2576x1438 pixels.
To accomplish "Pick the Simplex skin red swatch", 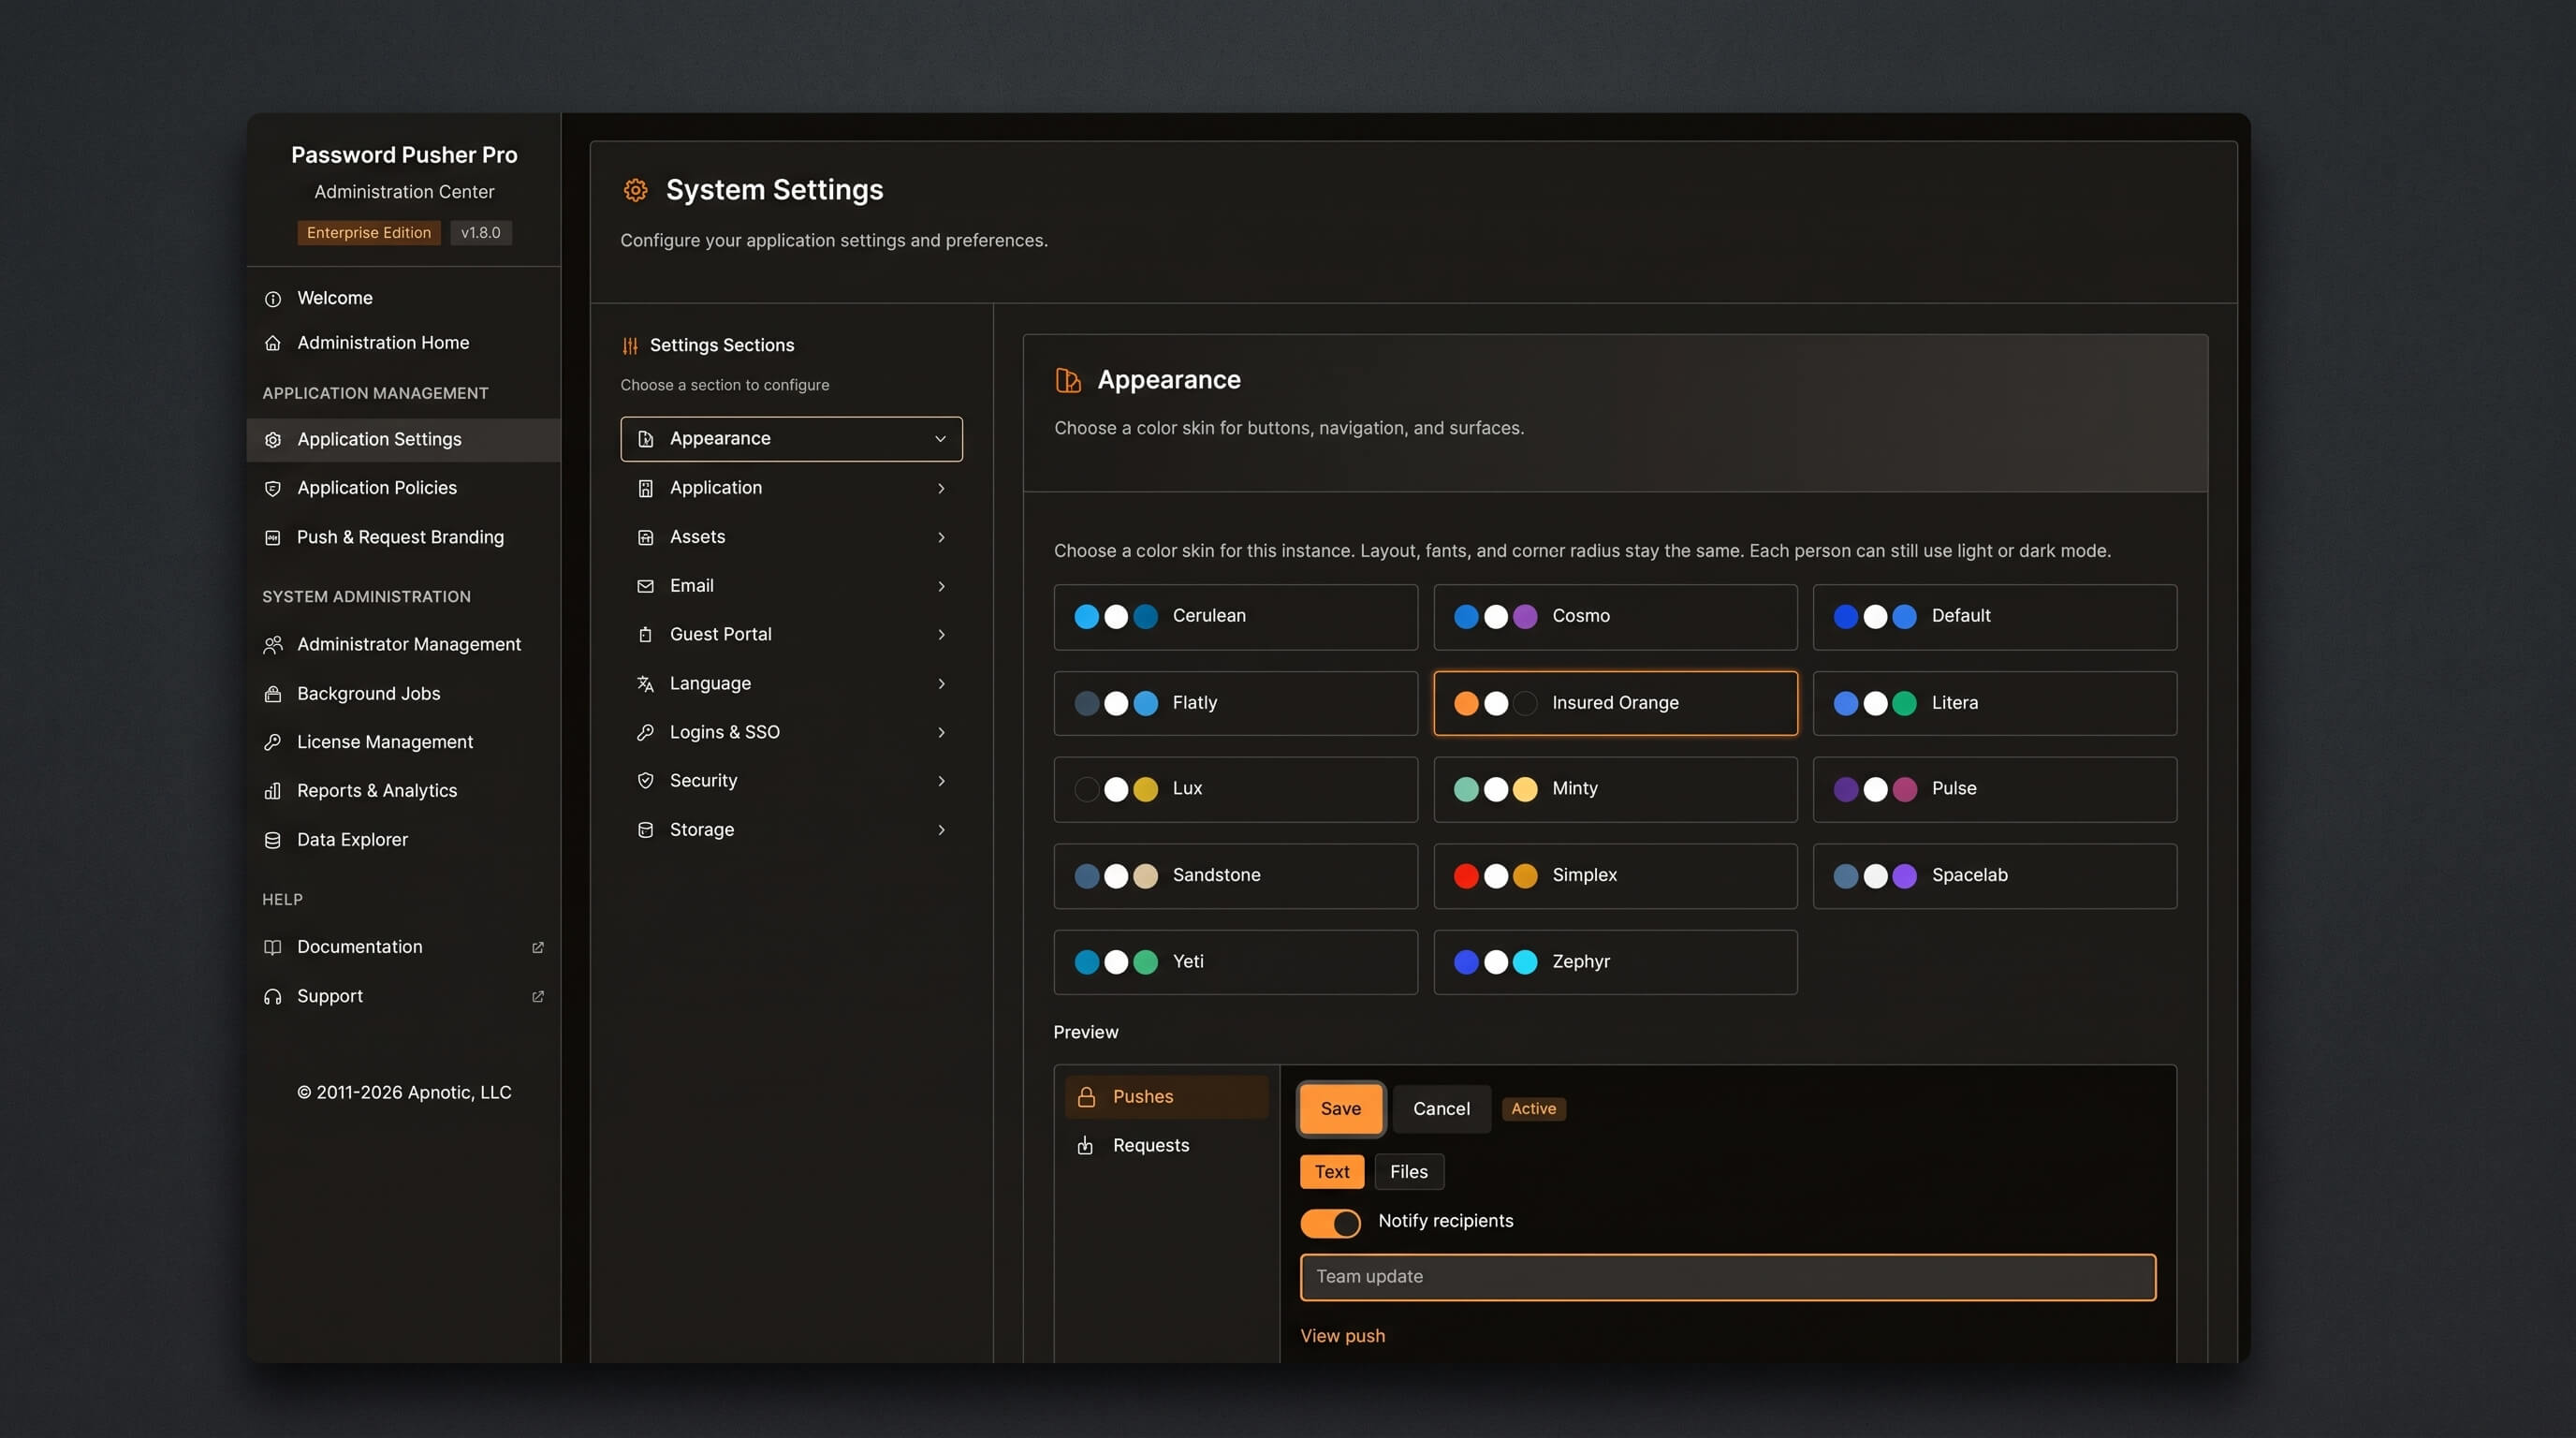I will [x=1466, y=877].
